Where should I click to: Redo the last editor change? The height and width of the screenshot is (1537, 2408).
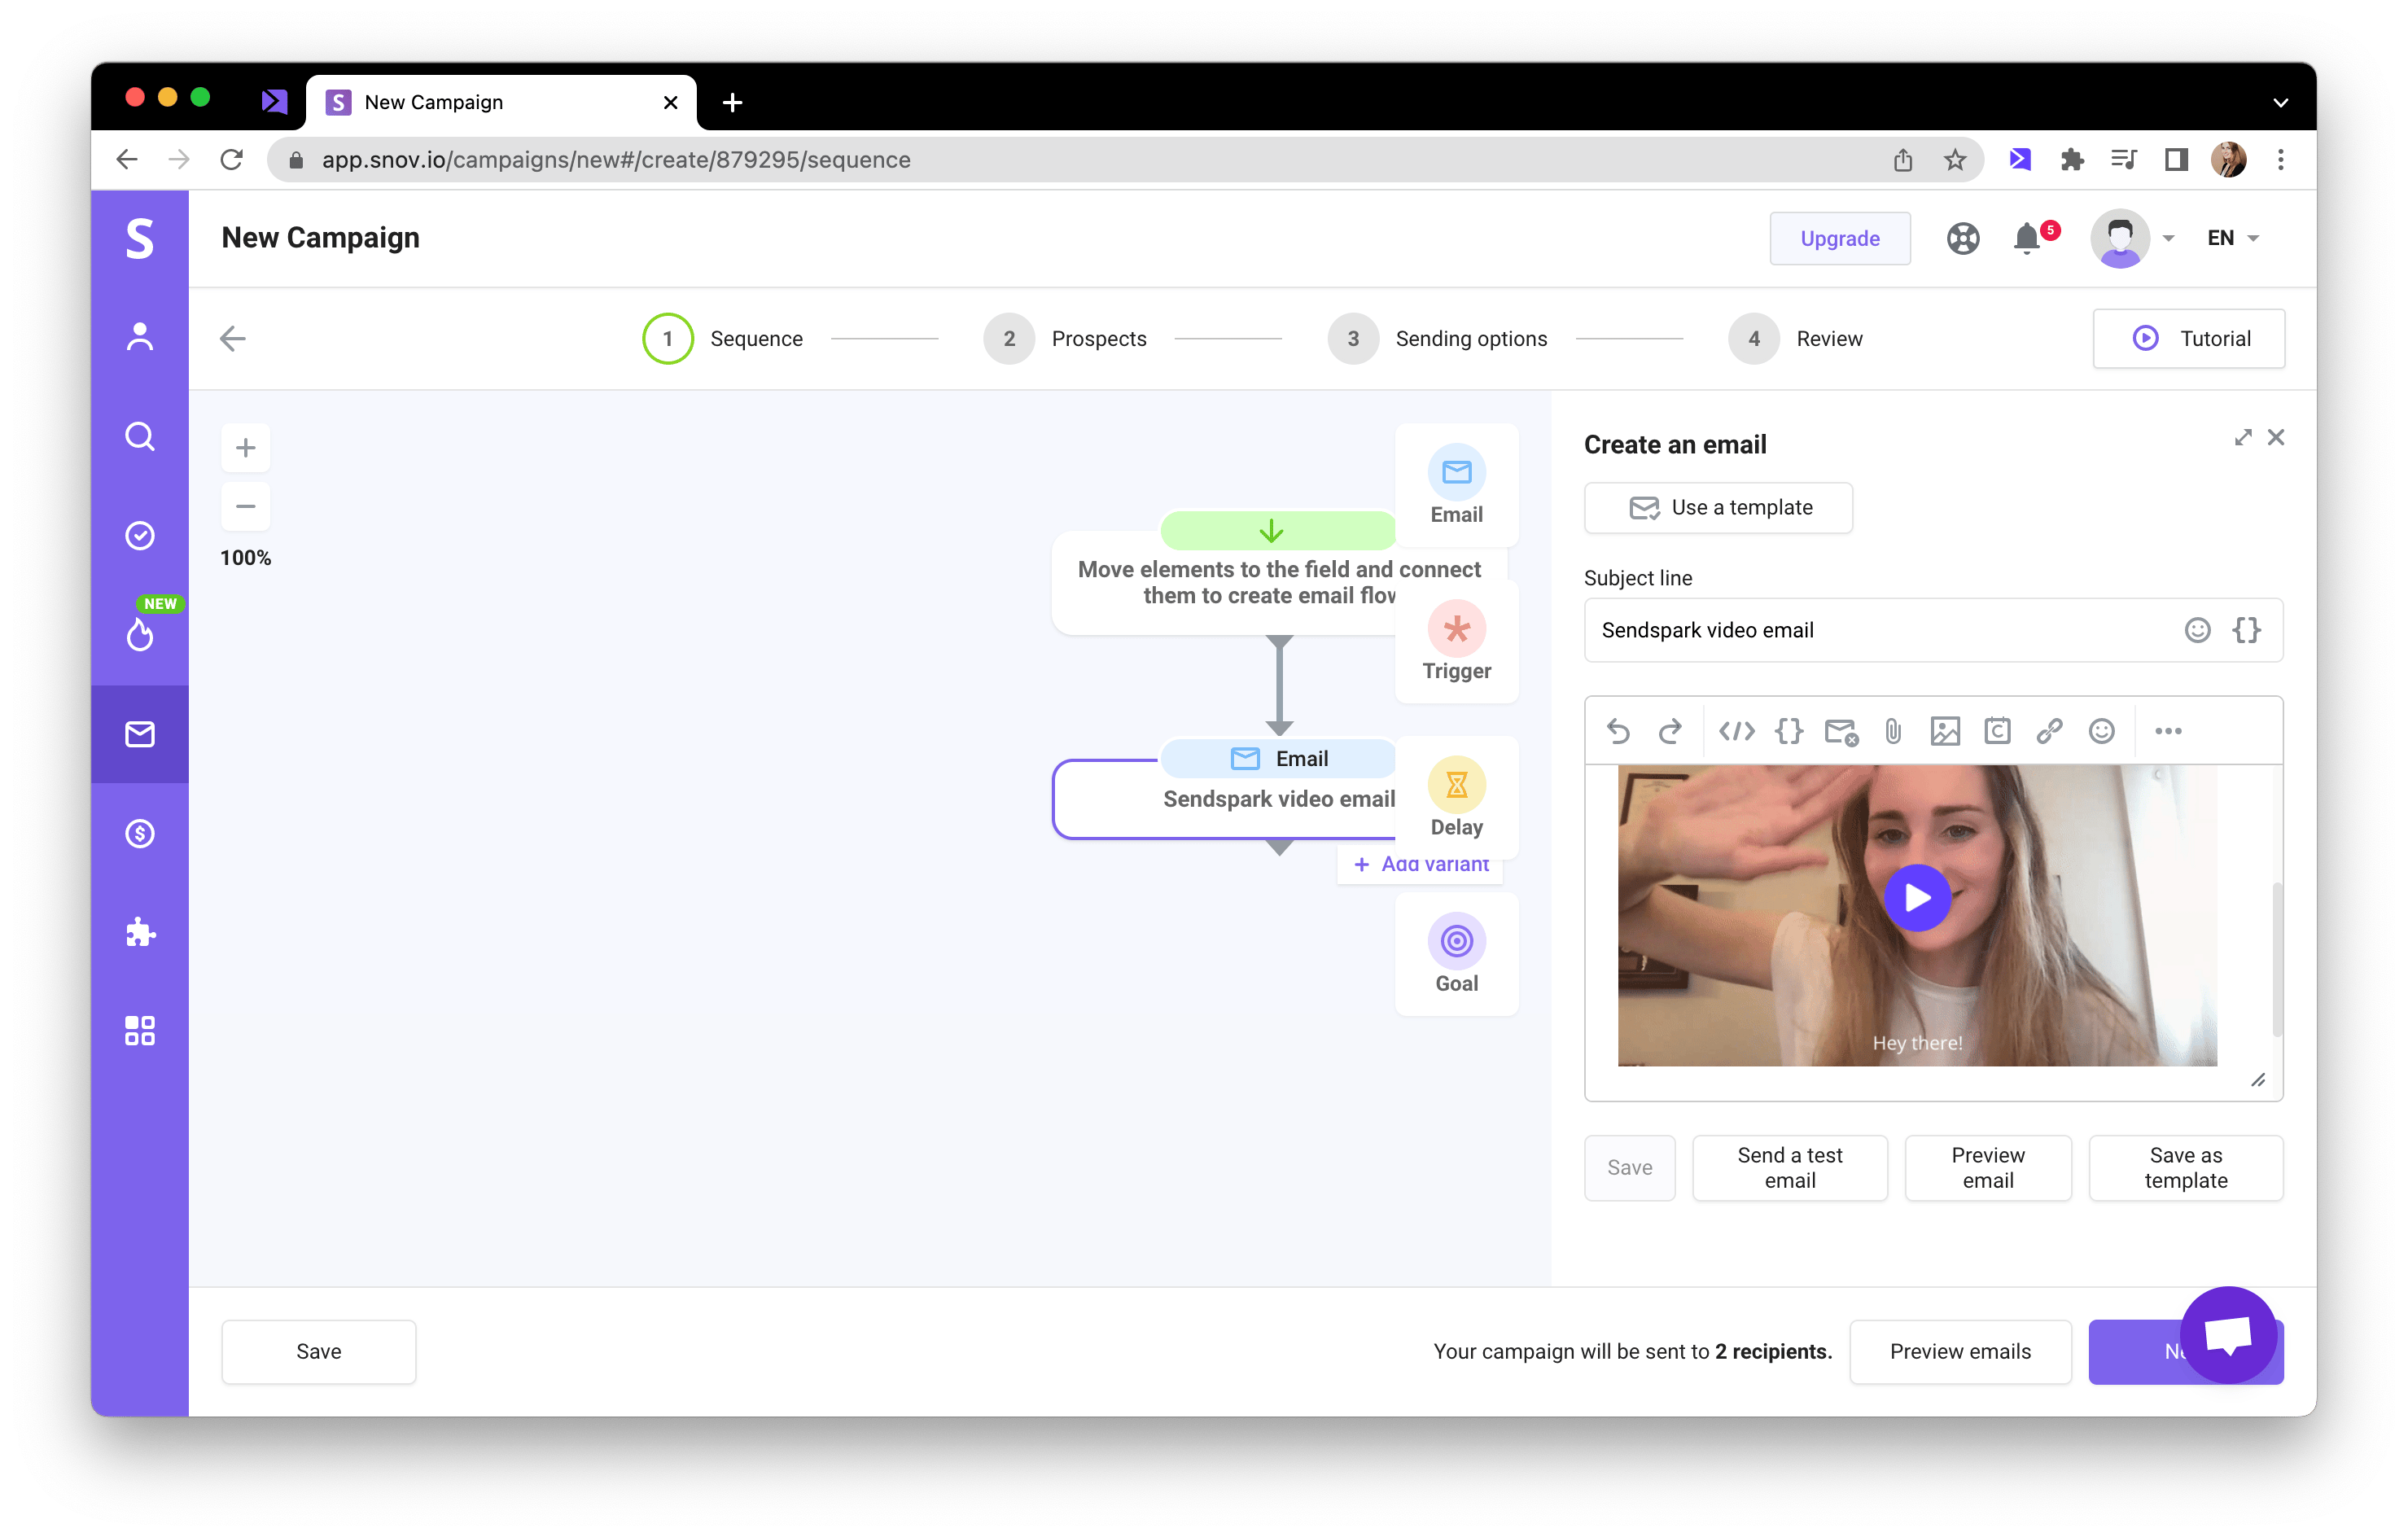(1670, 731)
